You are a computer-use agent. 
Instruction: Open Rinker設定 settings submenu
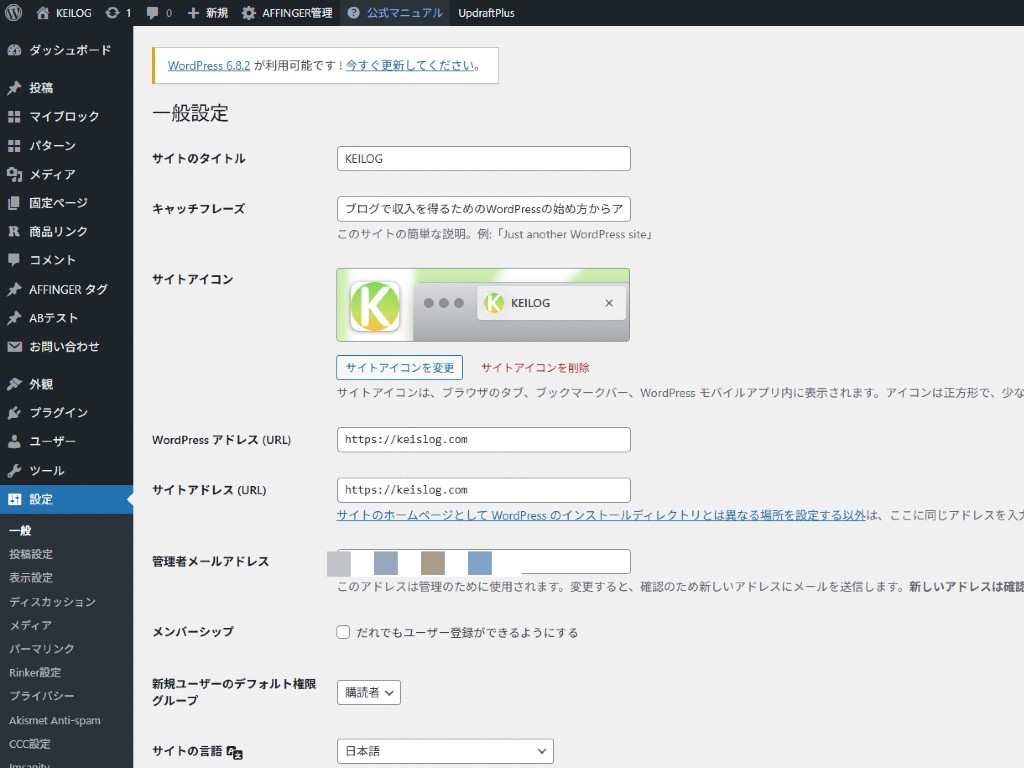pyautogui.click(x=35, y=672)
